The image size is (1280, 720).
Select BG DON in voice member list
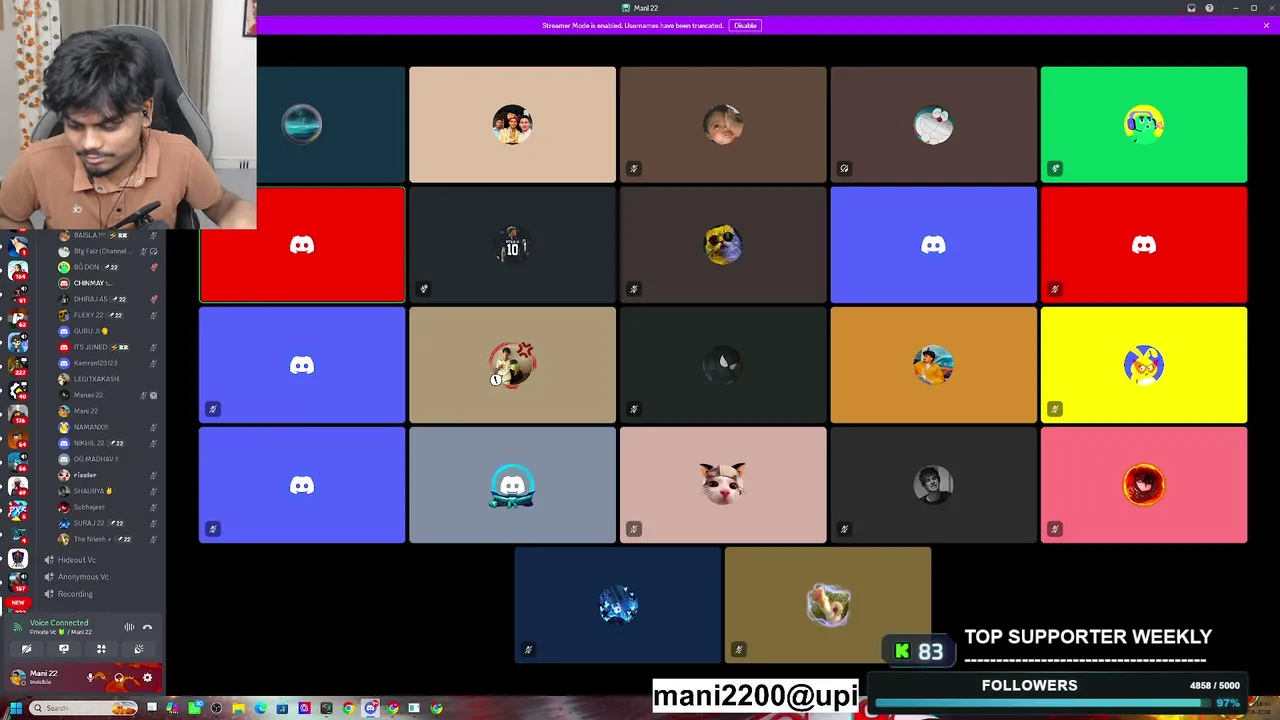(107, 267)
